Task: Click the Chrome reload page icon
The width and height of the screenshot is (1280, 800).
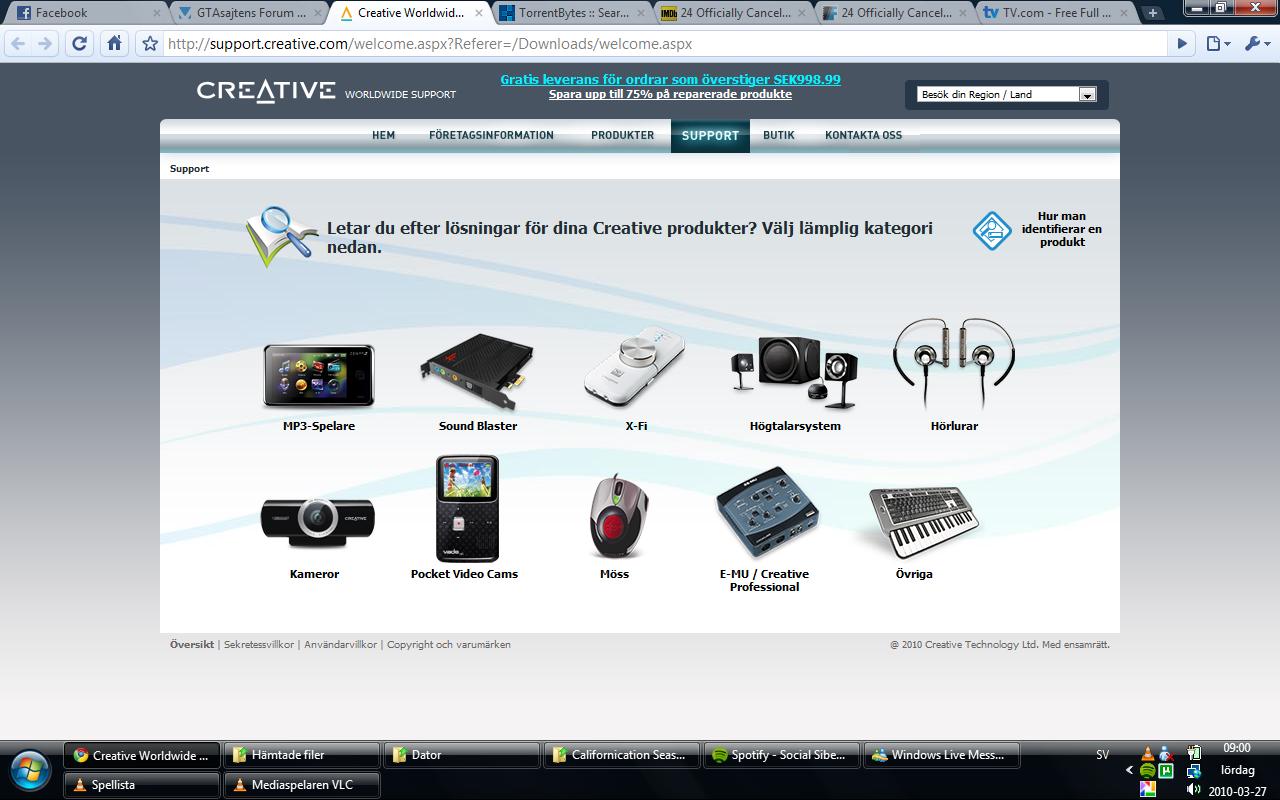Action: pyautogui.click(x=80, y=44)
